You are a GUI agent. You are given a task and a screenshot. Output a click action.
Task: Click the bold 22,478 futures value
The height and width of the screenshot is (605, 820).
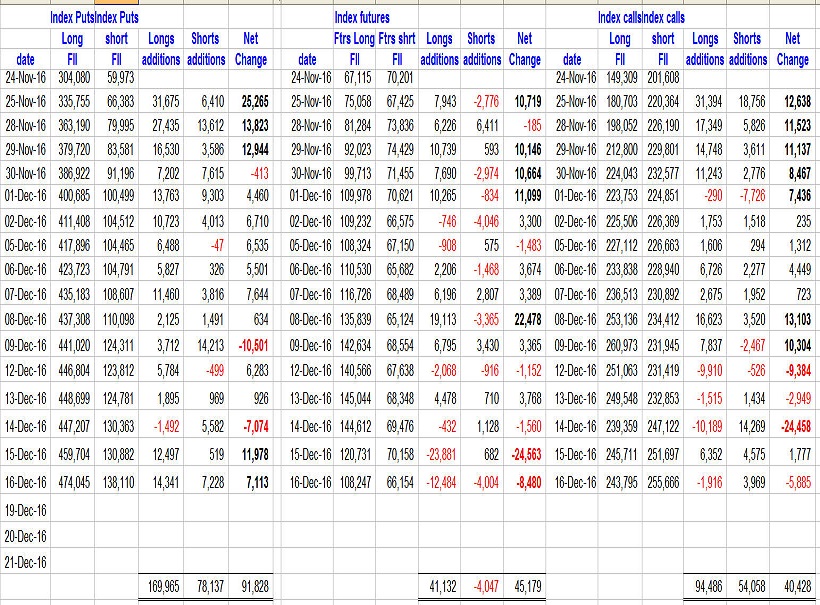point(523,320)
